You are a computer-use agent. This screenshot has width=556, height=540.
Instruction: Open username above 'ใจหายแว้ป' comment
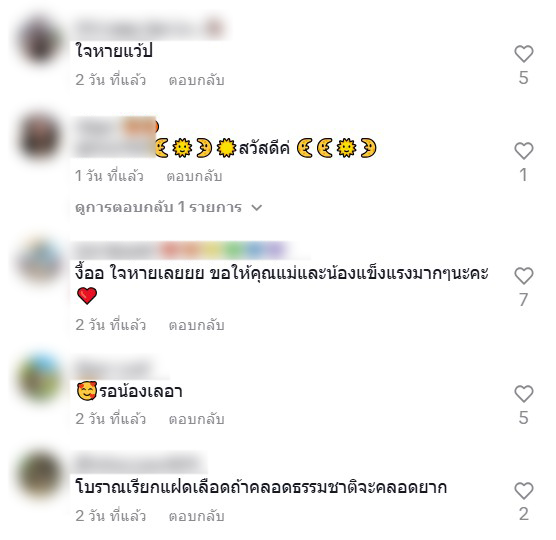[x=150, y=28]
